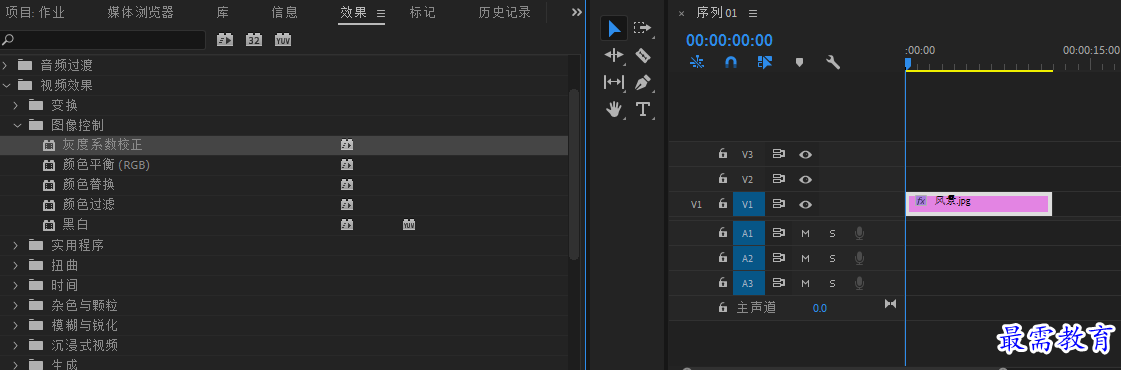Select the Pen tool
1121x370 pixels.
pyautogui.click(x=643, y=82)
